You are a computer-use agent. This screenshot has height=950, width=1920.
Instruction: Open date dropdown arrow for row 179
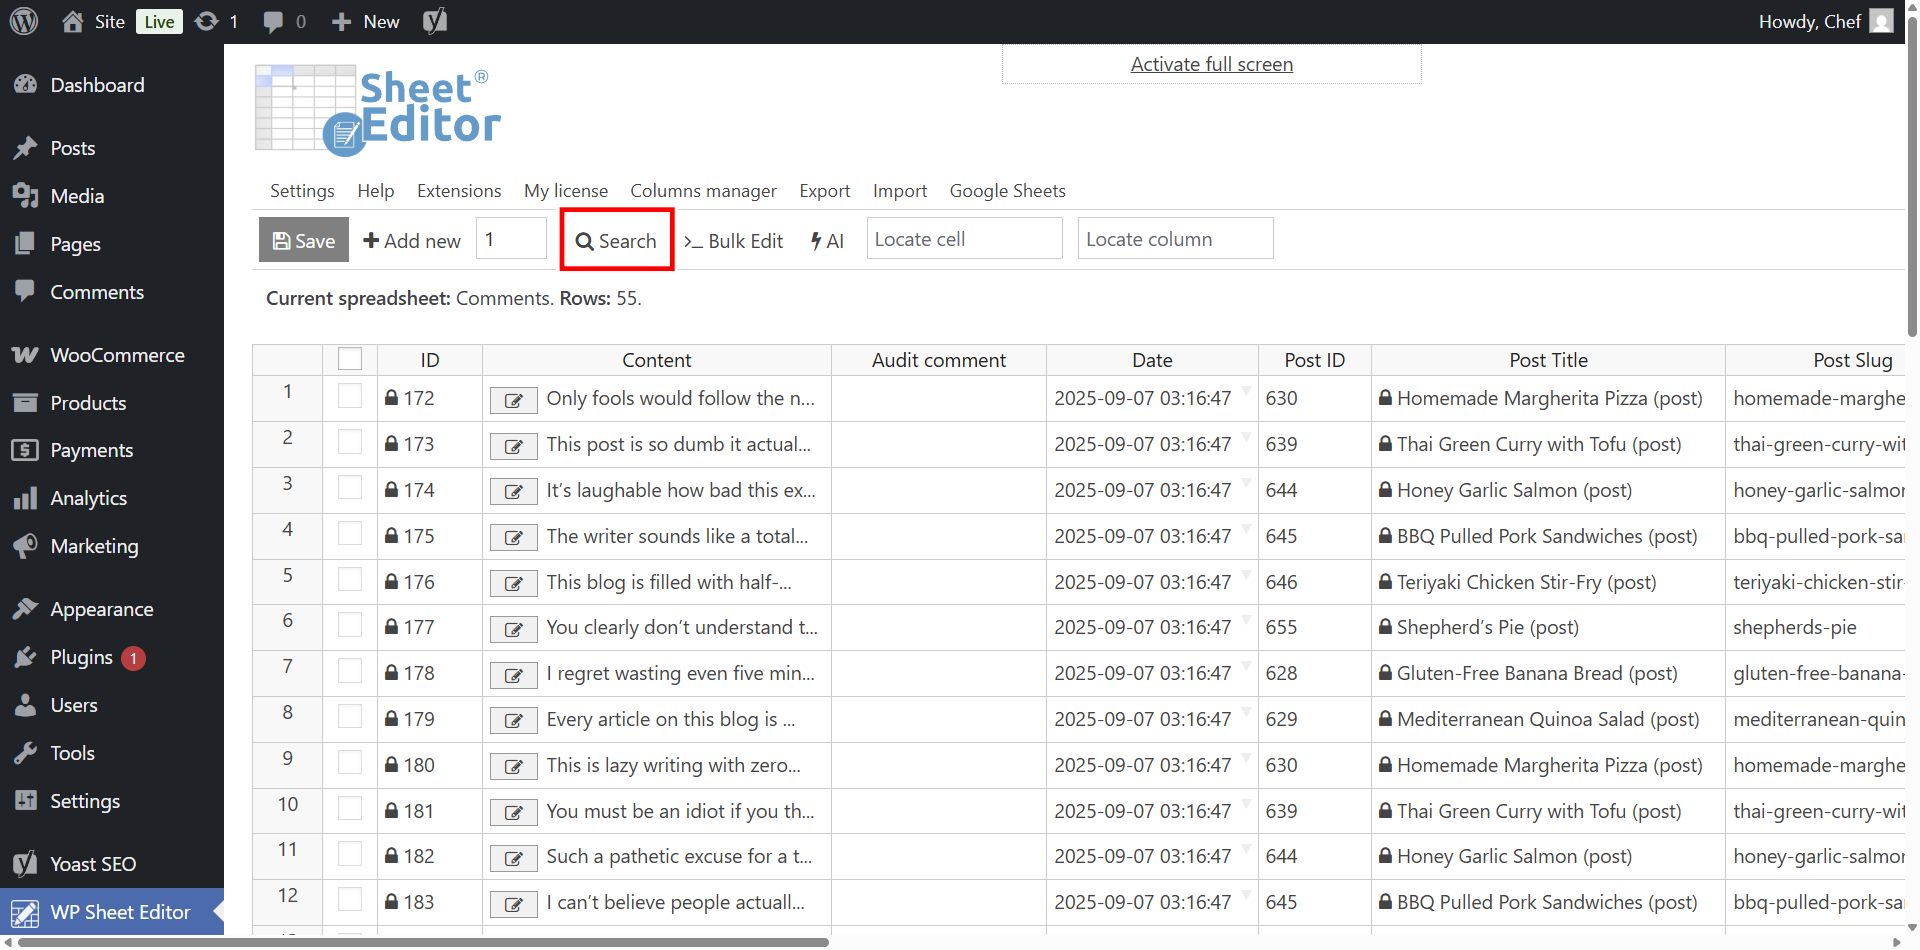[1246, 710]
